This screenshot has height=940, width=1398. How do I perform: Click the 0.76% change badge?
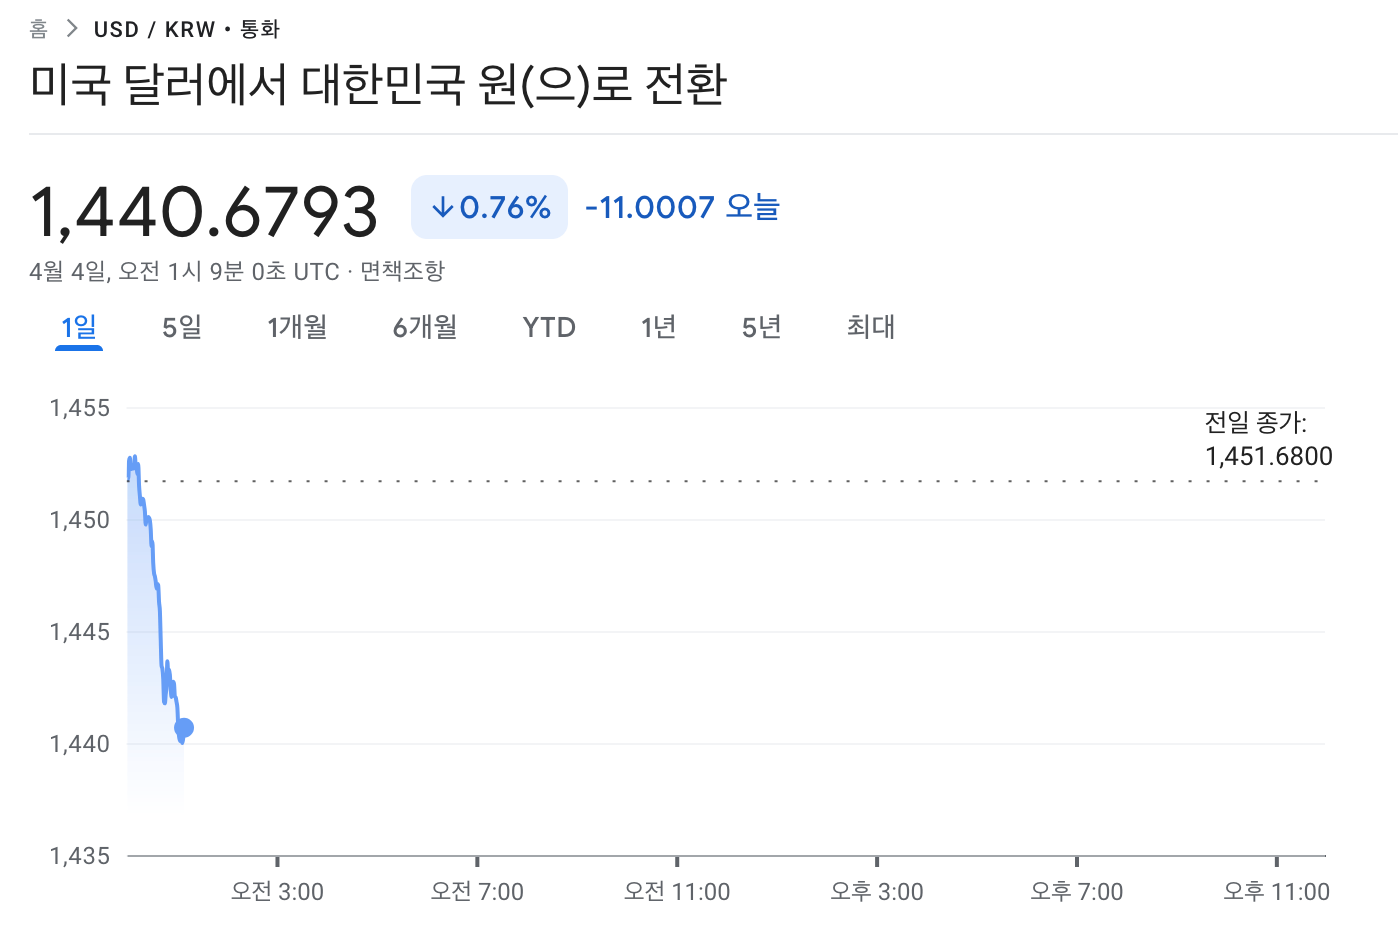click(489, 208)
